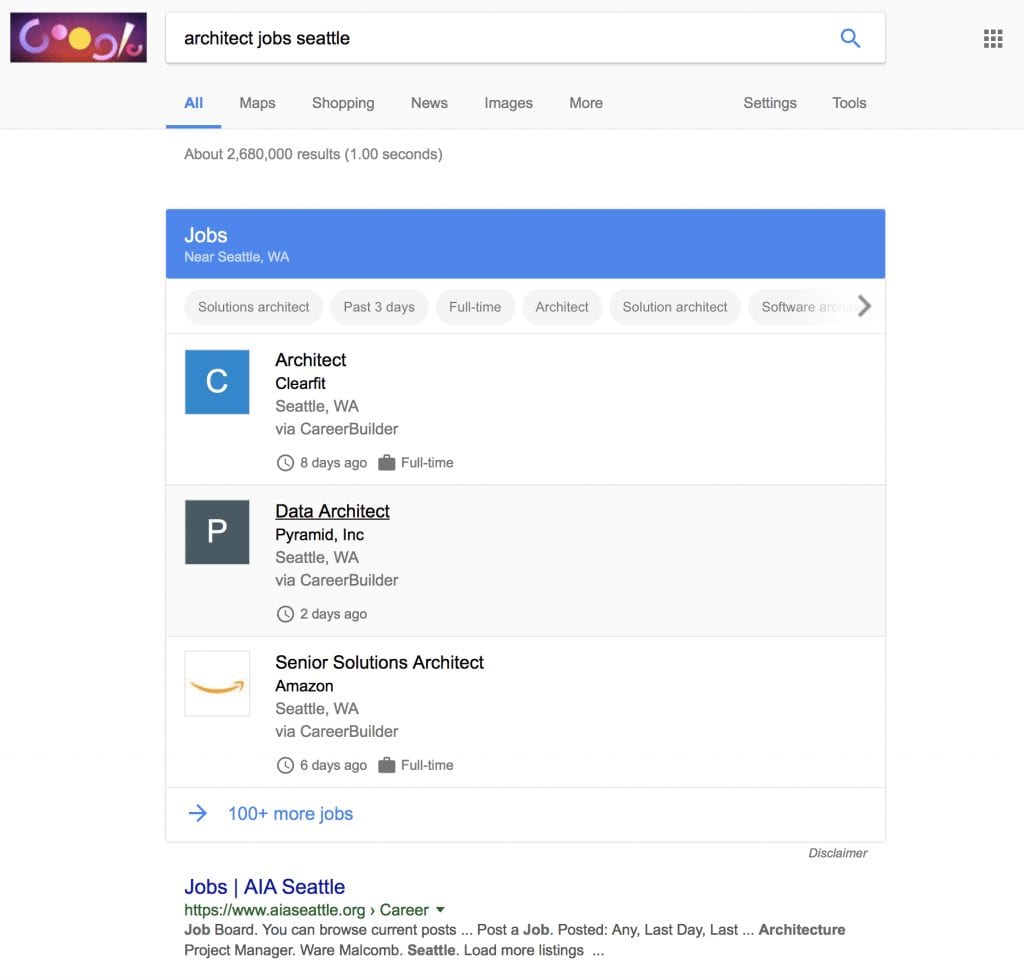Switch to the News tab
Viewport: 1024px width, 978px height.
429,103
